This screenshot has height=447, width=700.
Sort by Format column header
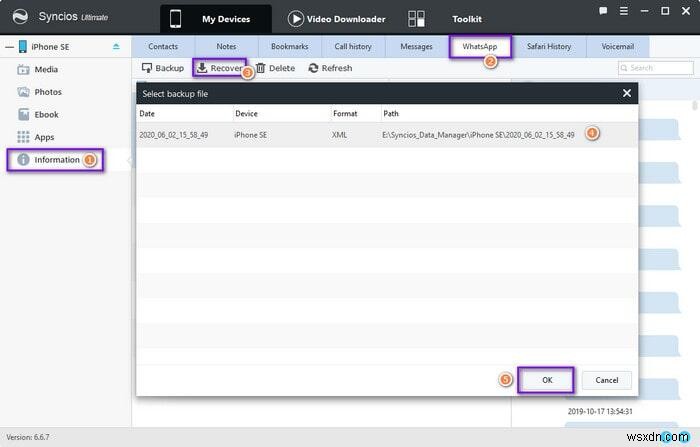[x=356, y=114]
